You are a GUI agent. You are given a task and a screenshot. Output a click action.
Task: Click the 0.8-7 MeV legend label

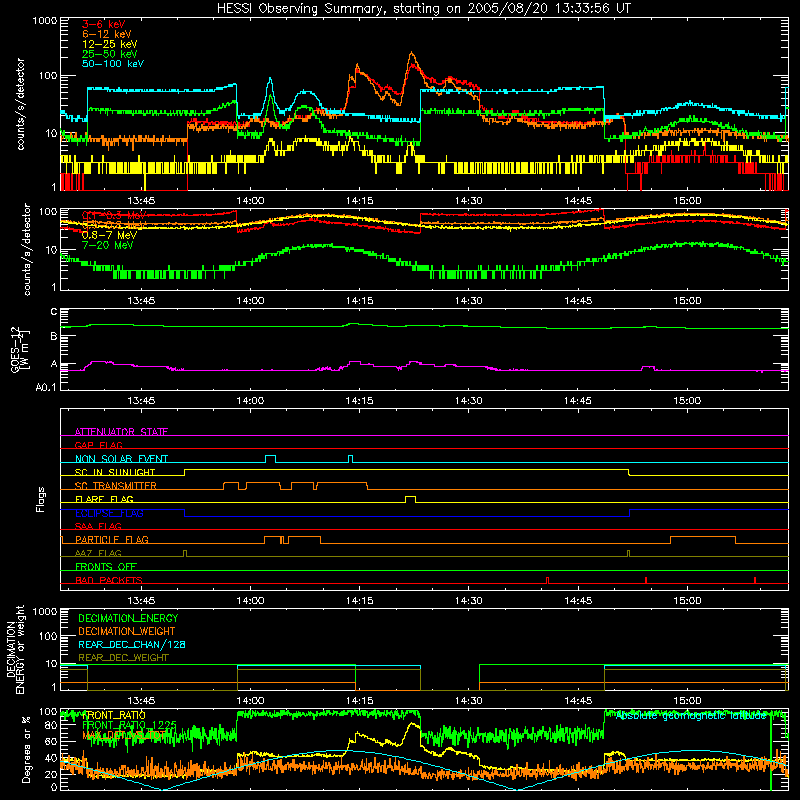coord(109,235)
